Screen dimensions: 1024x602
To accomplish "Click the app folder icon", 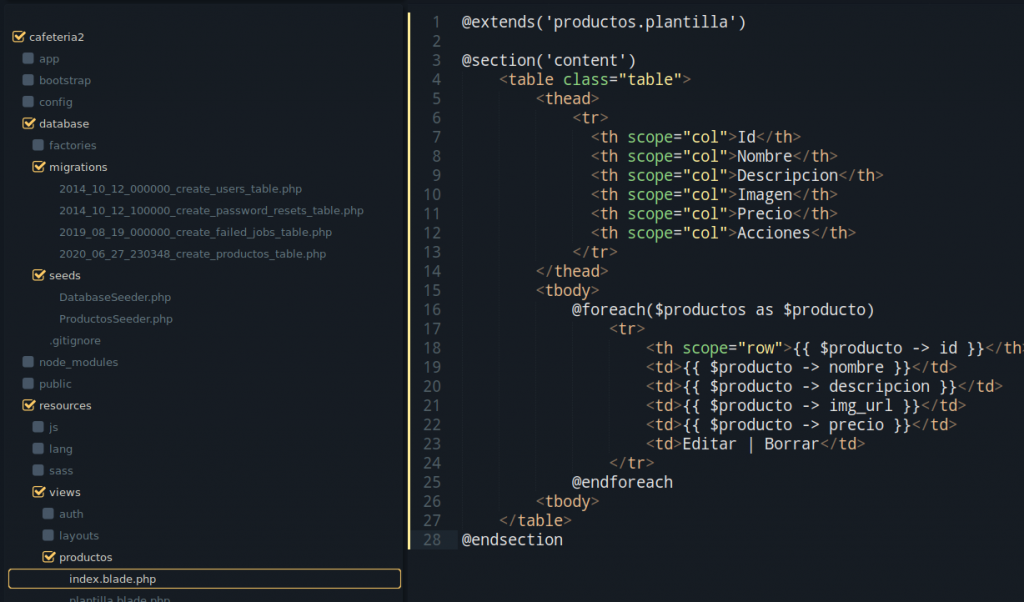I will [28, 59].
